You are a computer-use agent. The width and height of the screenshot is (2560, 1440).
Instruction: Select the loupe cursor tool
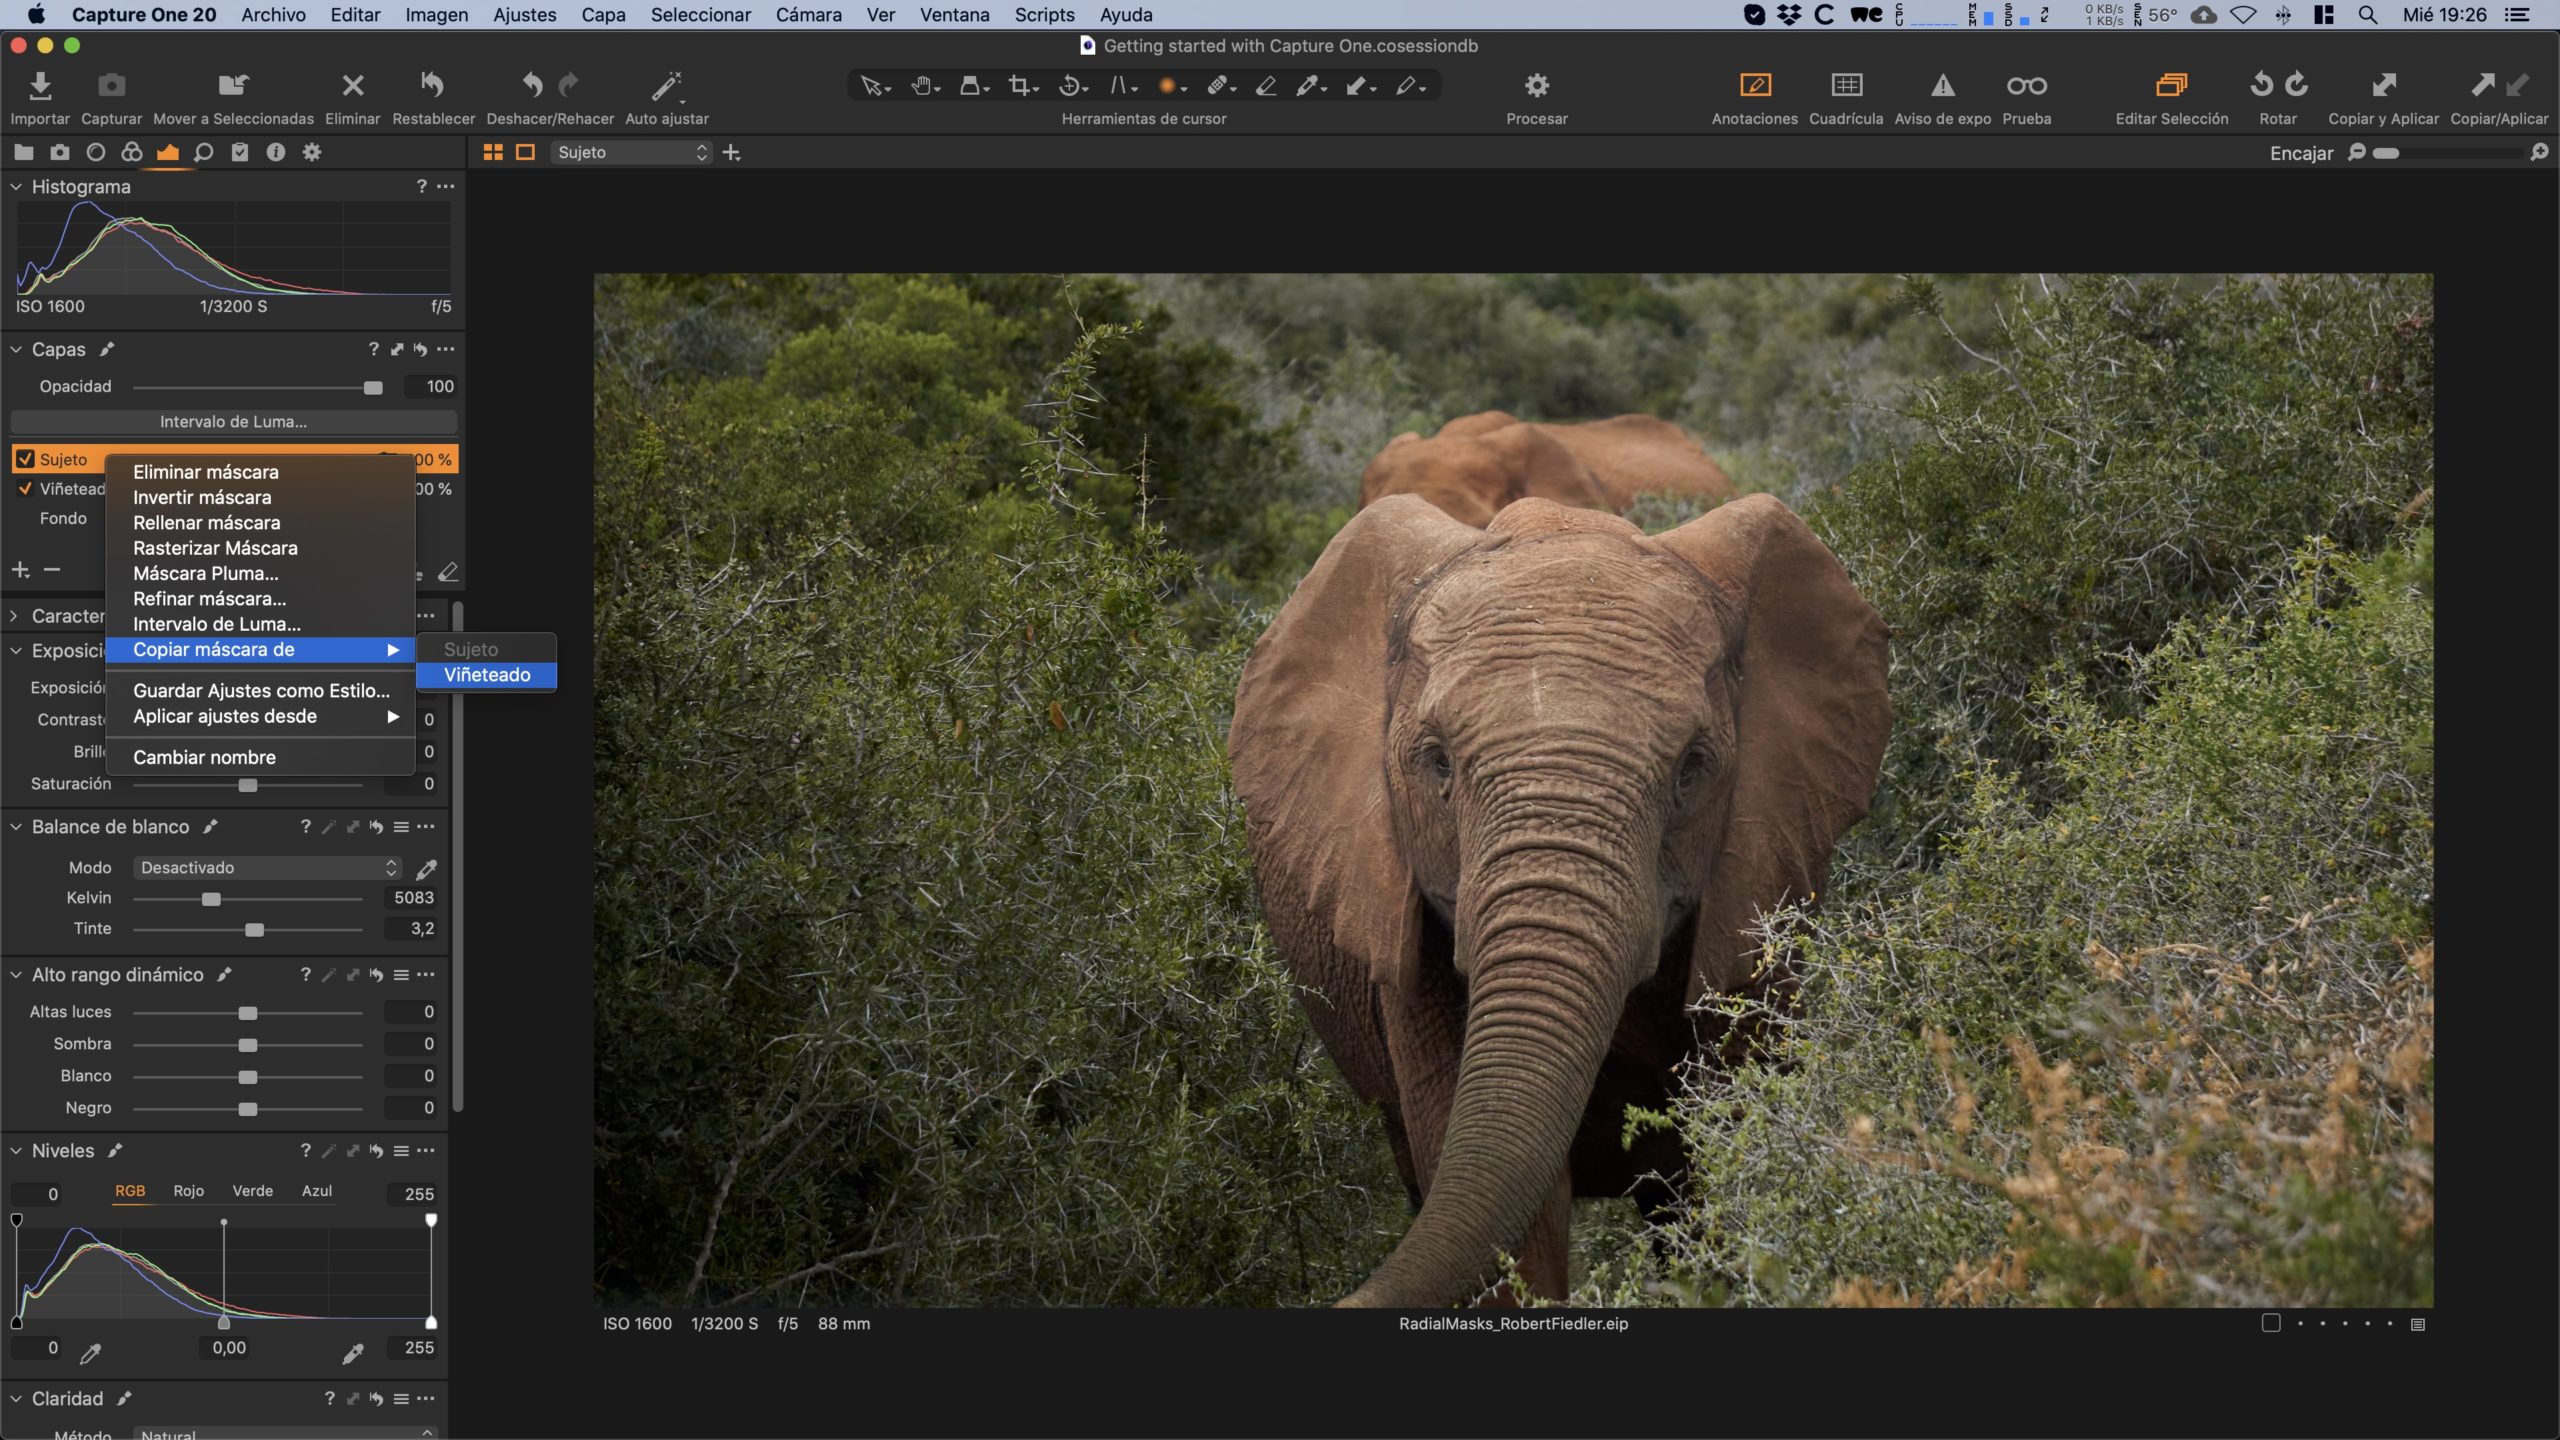973,86
